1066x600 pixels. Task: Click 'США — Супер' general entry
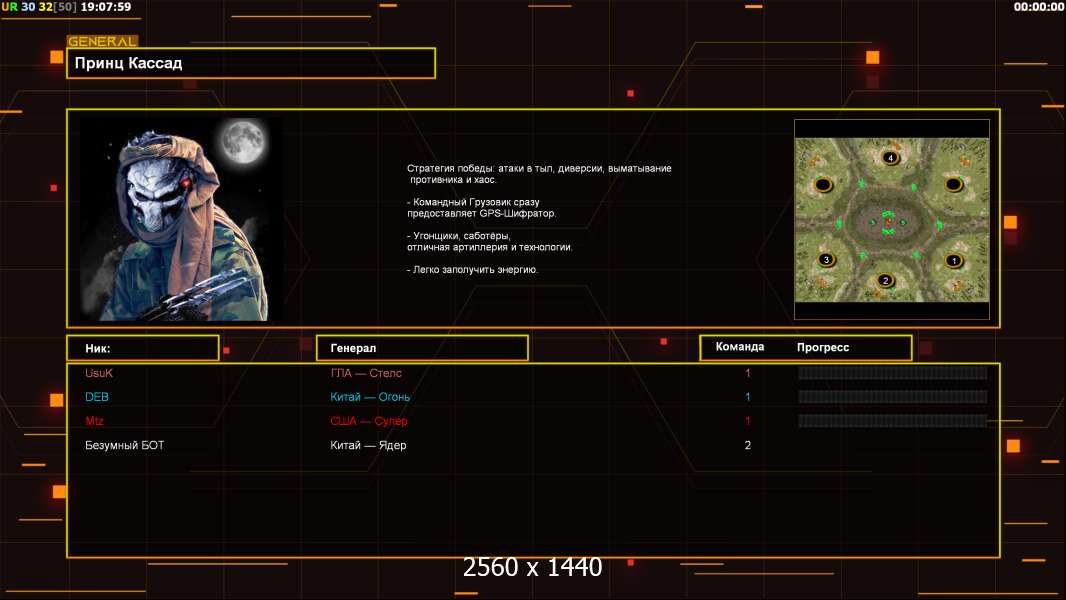coord(368,421)
